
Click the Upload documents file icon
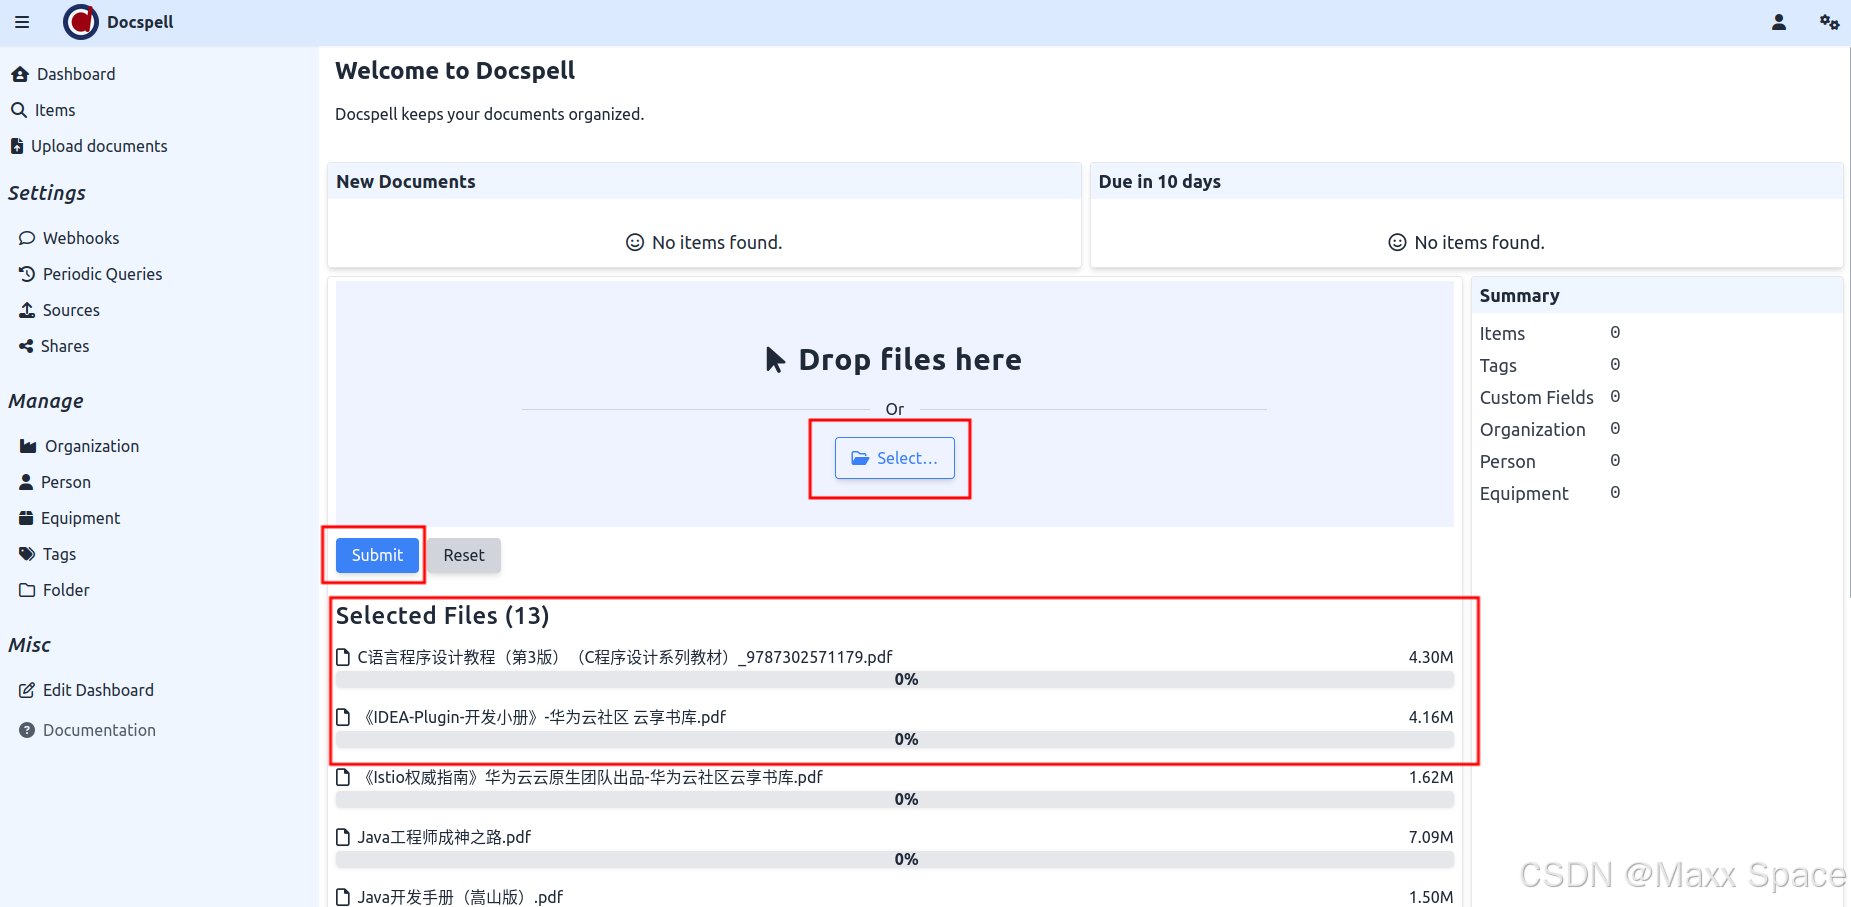(17, 146)
